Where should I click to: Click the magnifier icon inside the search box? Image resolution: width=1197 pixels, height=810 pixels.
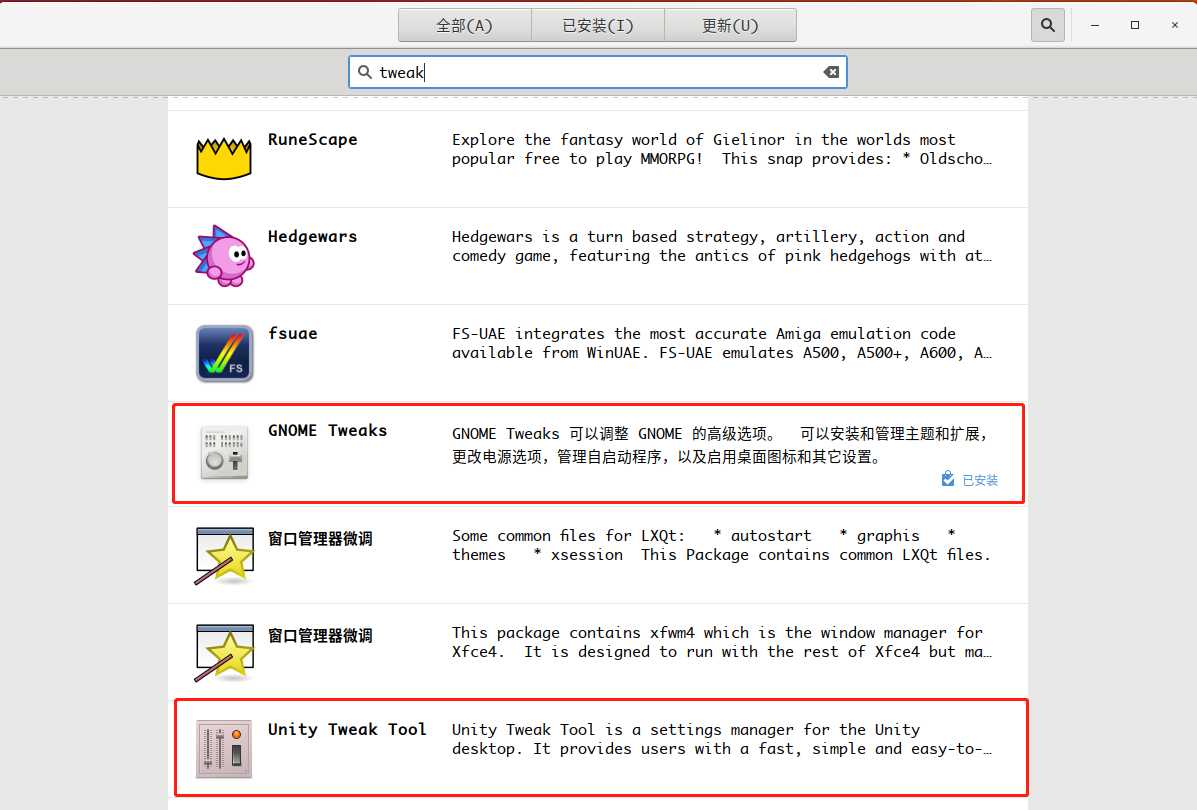click(x=365, y=72)
